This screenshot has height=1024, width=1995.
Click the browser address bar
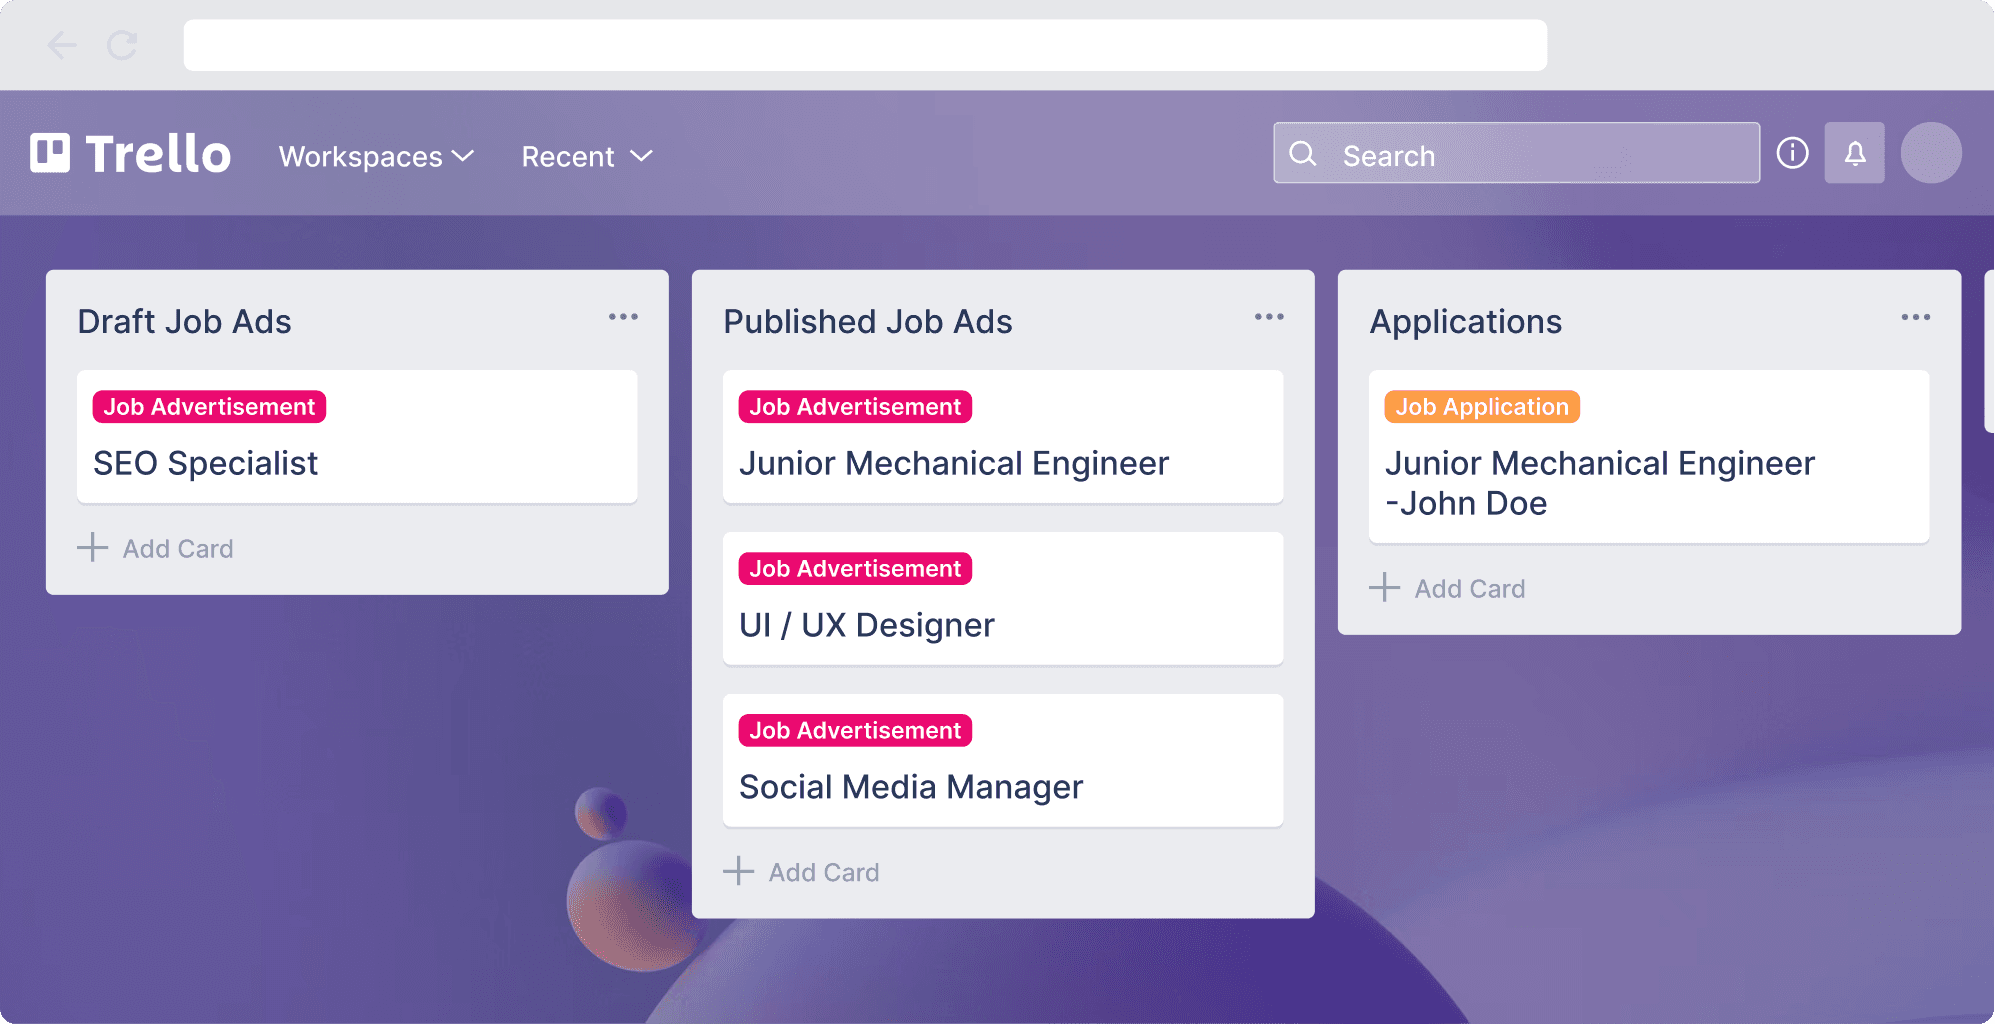click(865, 45)
